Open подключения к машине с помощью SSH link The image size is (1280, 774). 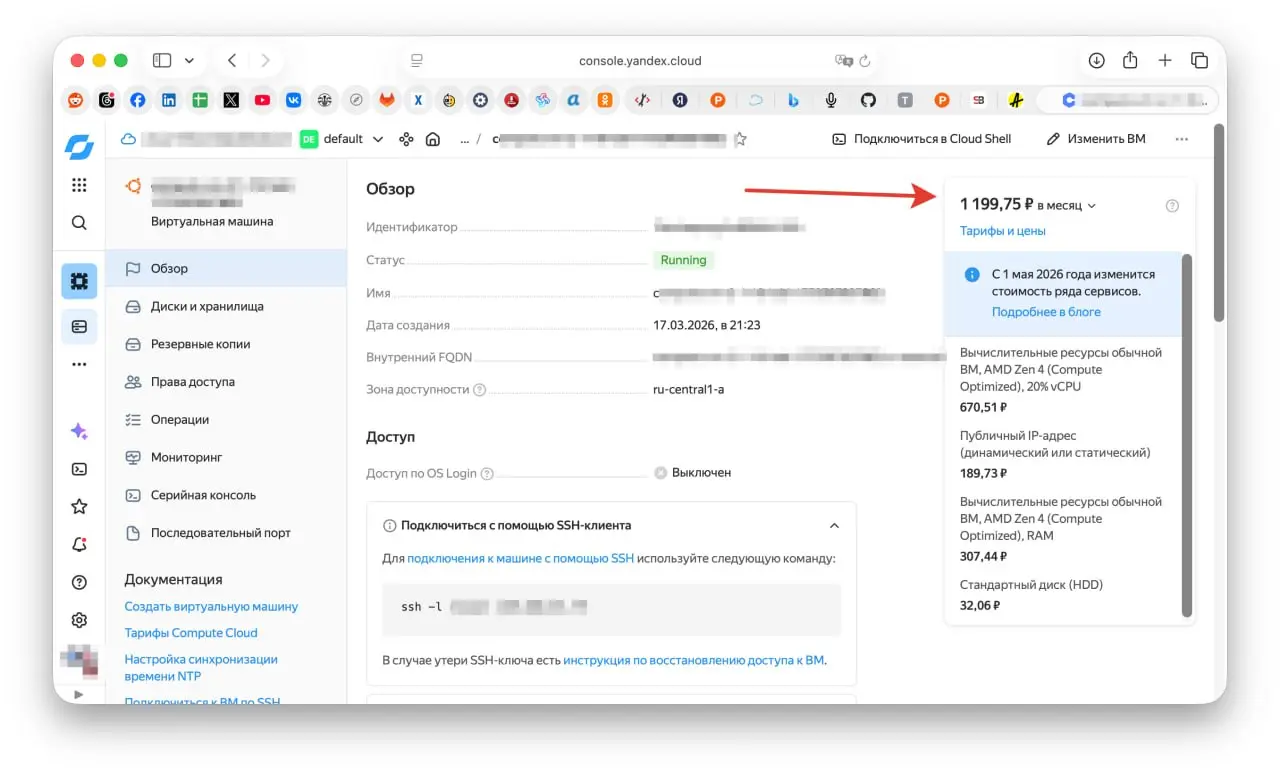[521, 558]
